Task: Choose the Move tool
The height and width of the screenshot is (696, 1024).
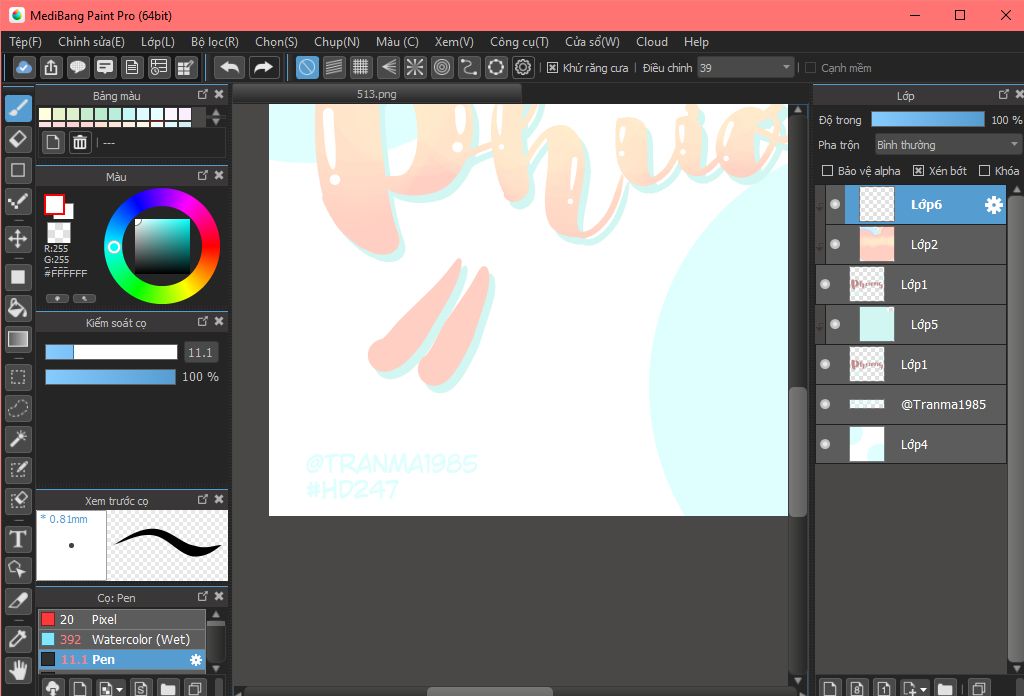Action: tap(18, 239)
